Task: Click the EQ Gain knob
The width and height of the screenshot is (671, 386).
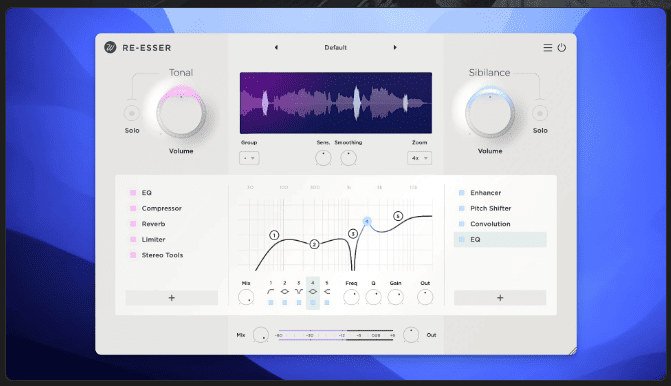Action: 395,297
